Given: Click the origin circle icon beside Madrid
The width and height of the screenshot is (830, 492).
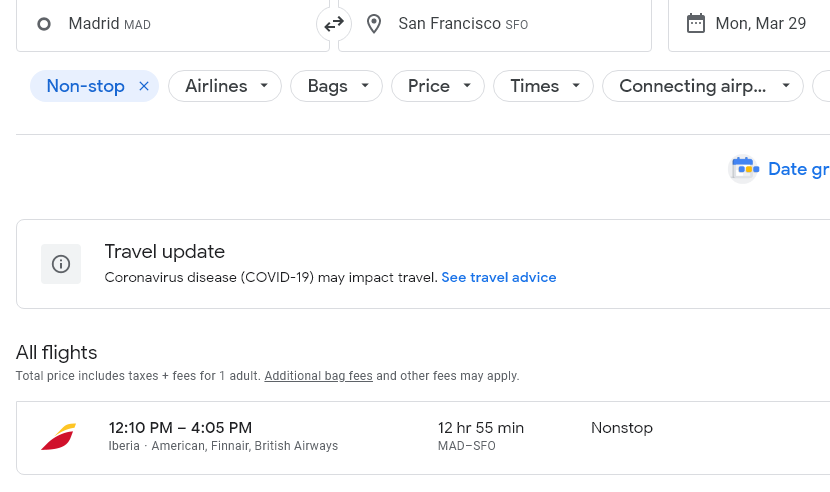Looking at the screenshot, I should click(x=44, y=24).
